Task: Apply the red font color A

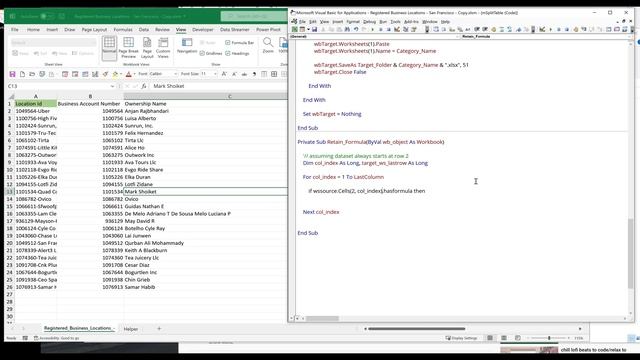Action: coord(129,74)
